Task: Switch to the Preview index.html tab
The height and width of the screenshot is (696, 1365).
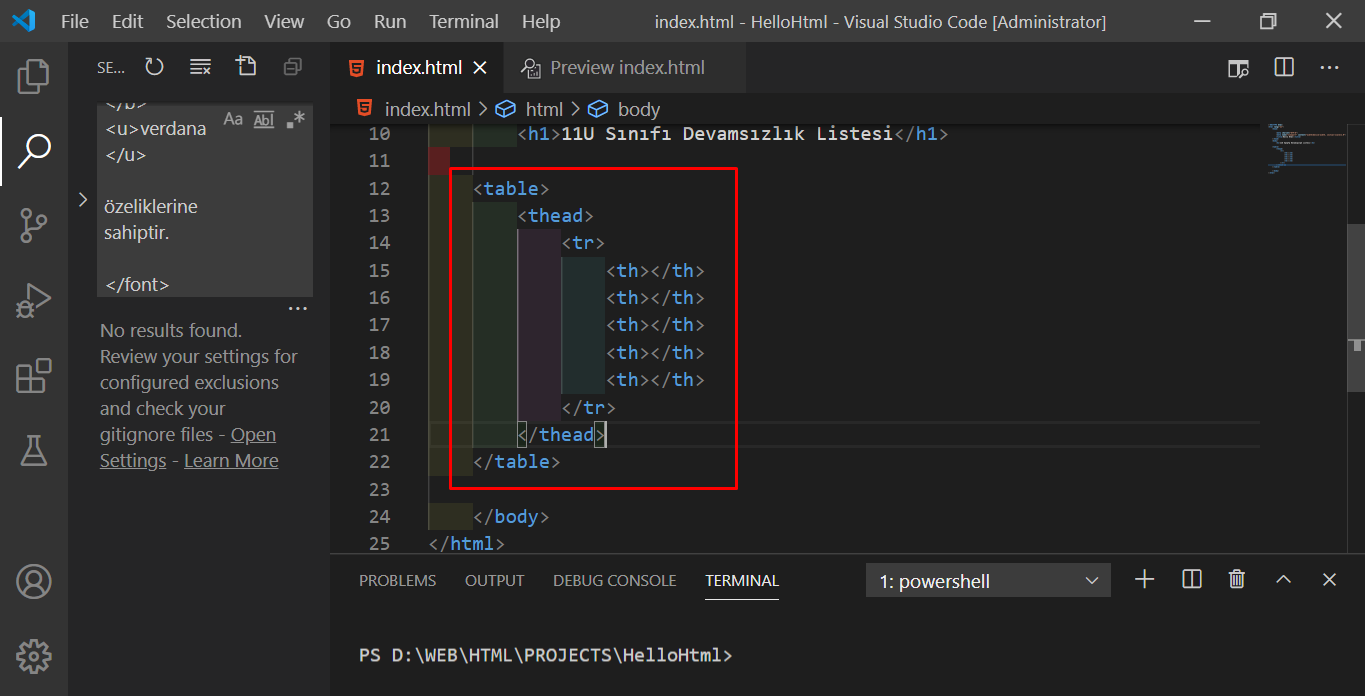Action: click(626, 68)
